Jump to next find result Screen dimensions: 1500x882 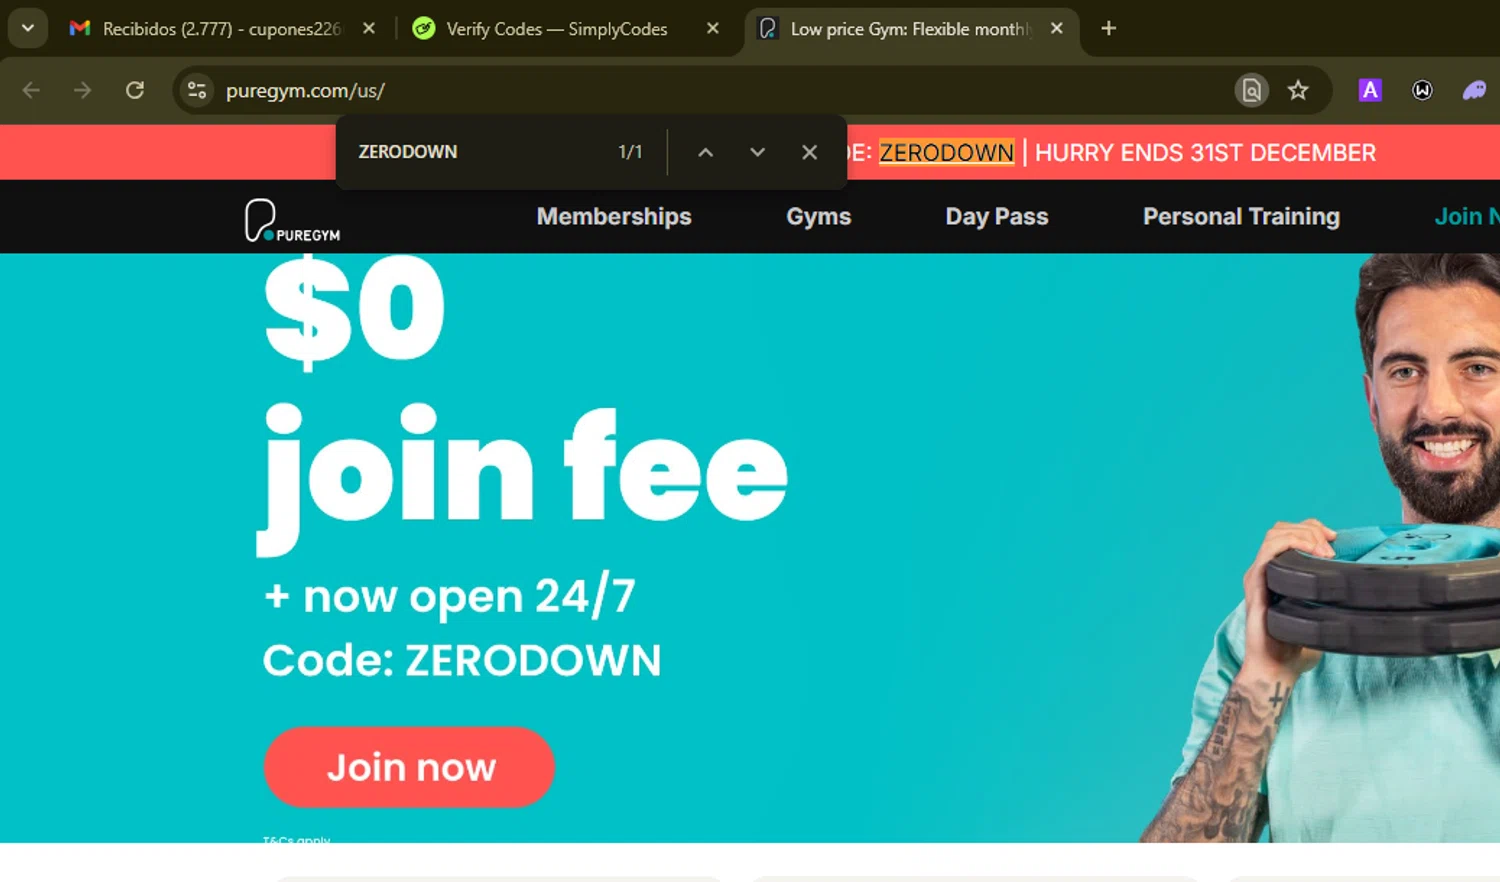tap(757, 152)
